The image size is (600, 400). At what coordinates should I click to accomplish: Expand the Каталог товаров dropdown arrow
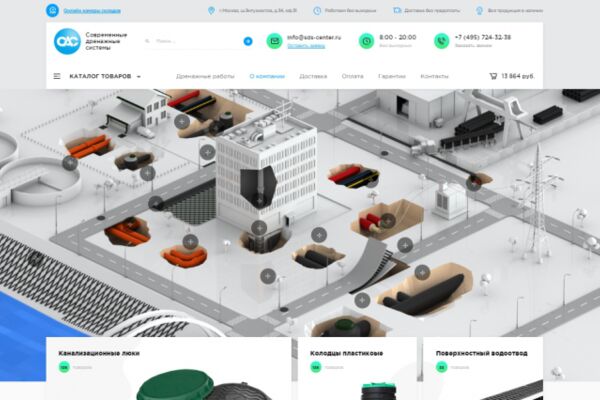139,77
